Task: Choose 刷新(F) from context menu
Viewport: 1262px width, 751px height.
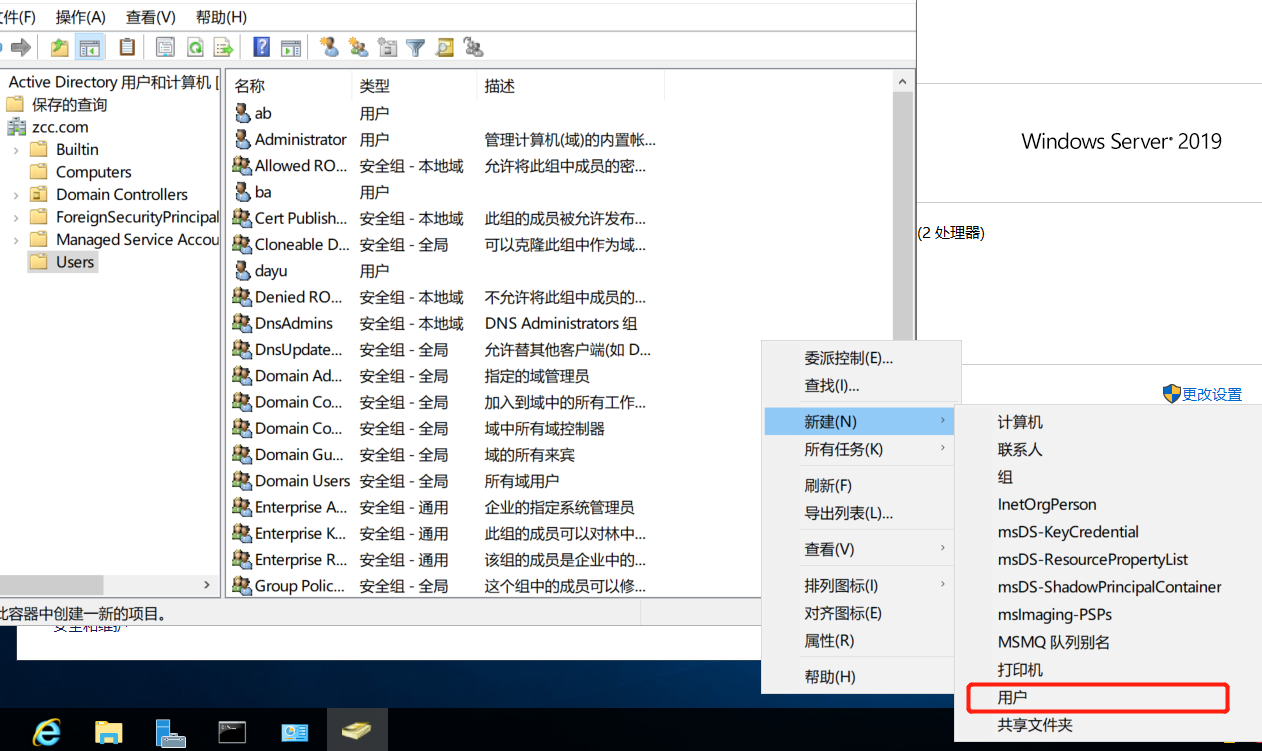Action: tap(860, 486)
